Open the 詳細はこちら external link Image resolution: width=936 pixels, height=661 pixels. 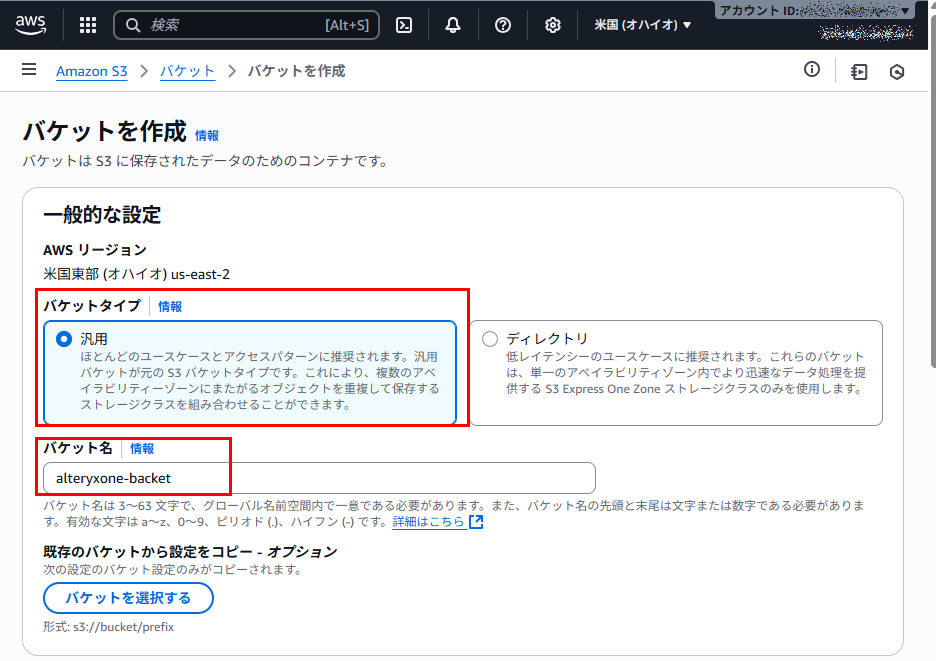click(x=437, y=522)
